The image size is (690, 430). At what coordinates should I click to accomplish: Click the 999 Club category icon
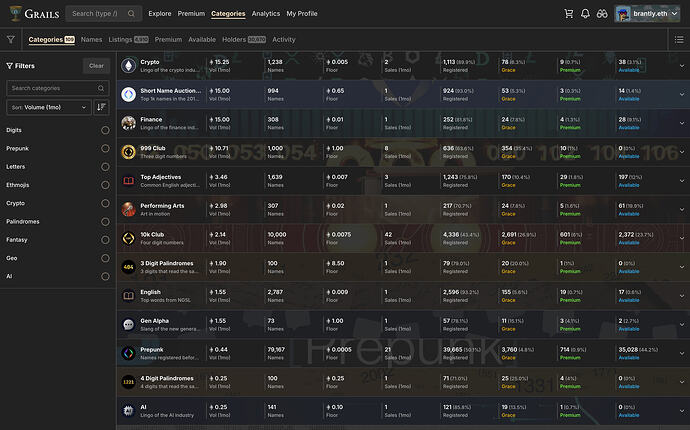point(129,152)
